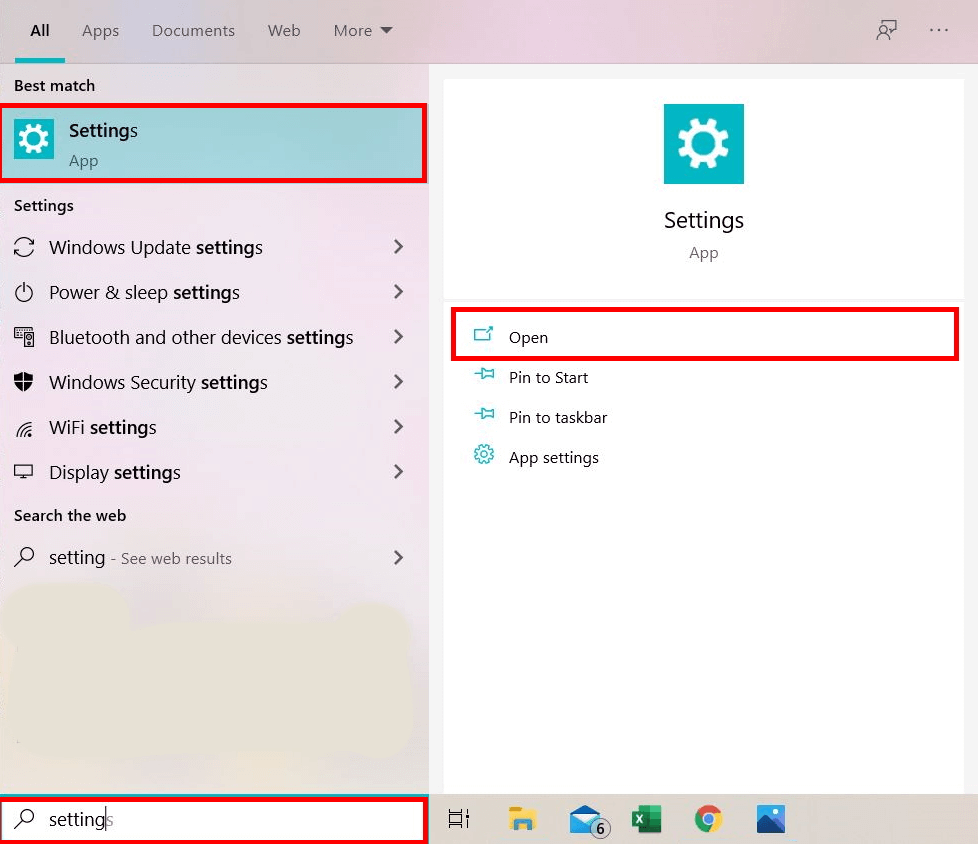The image size is (978, 844).
Task: Expand Windows Security settings chevron
Action: [x=399, y=382]
